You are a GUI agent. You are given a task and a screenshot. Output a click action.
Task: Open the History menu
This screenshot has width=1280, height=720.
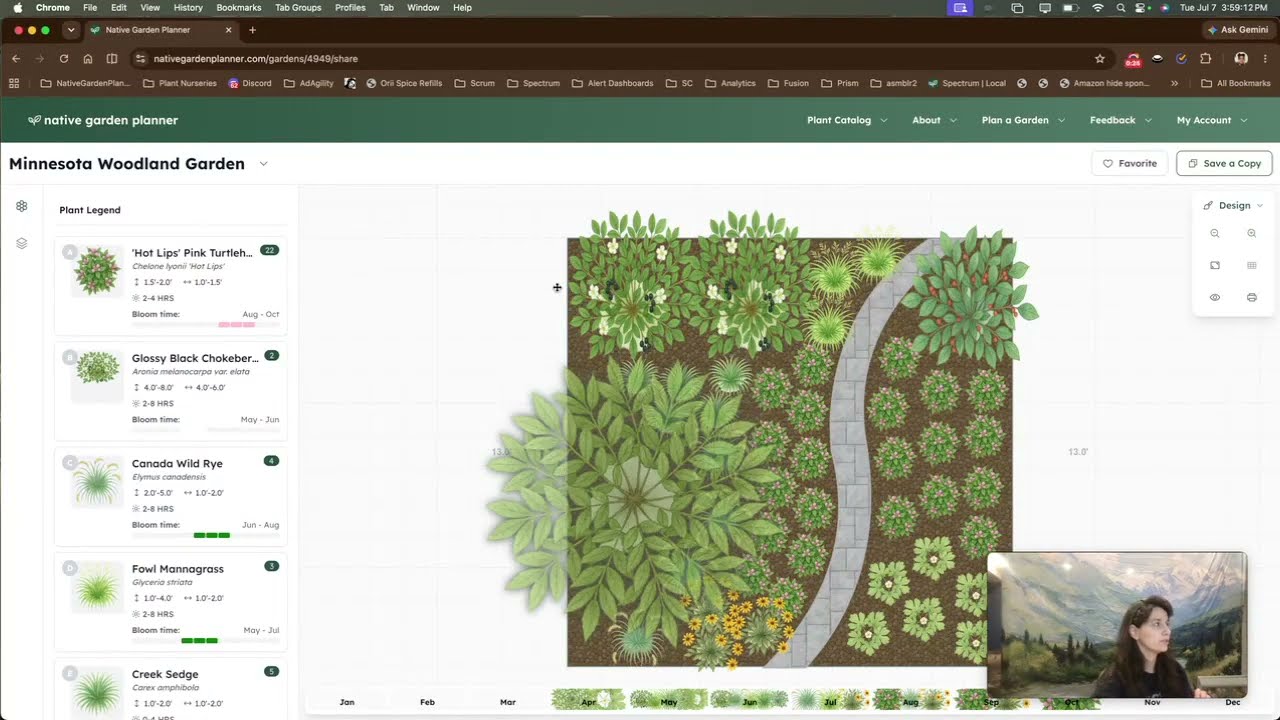click(x=188, y=7)
